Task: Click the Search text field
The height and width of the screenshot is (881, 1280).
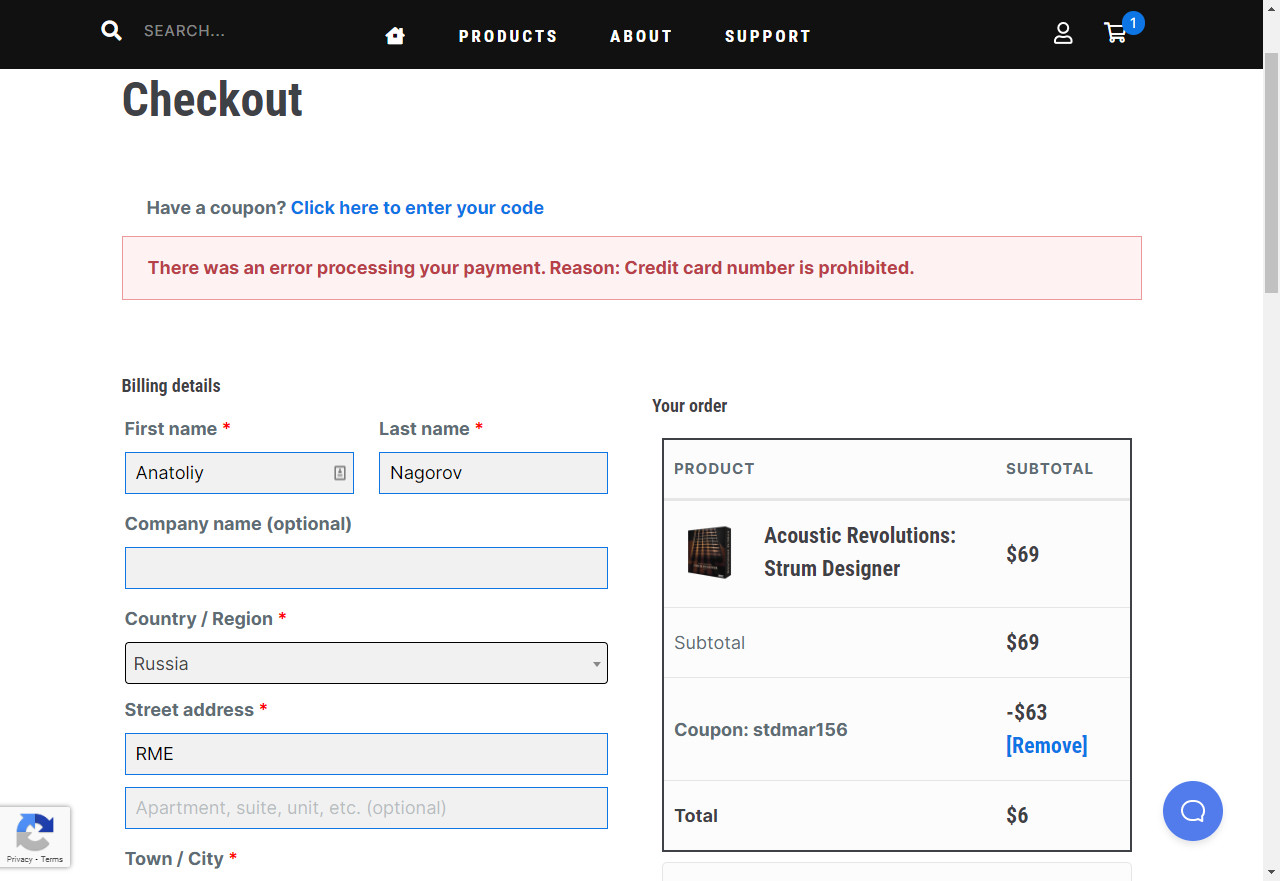Action: pos(240,31)
